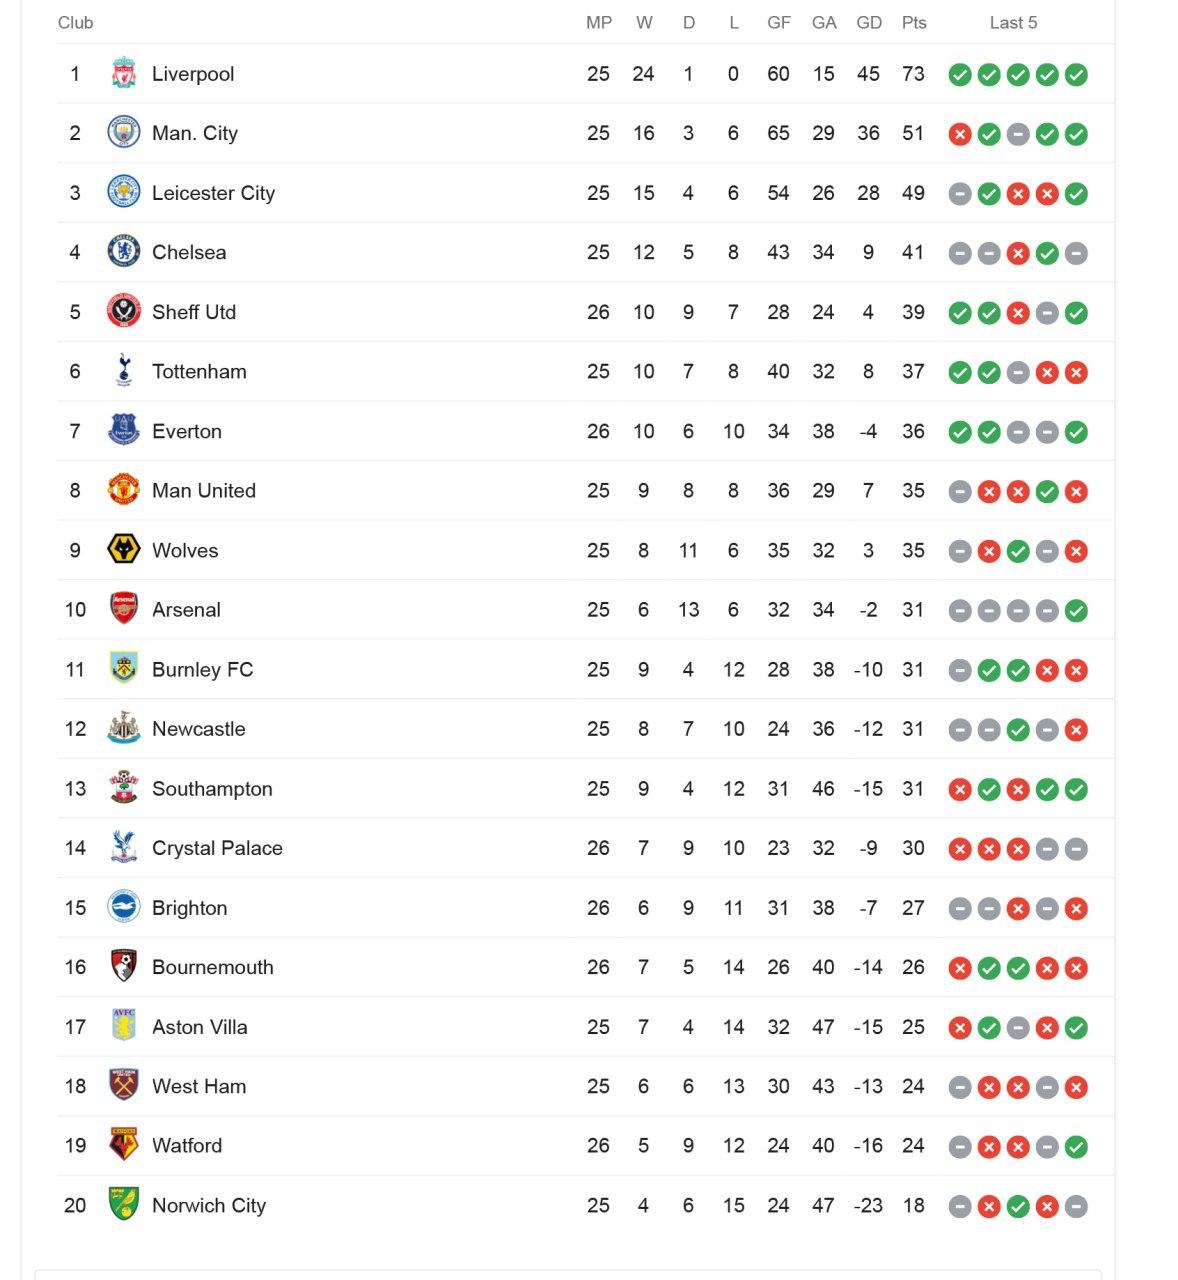Click the Pts column header
The image size is (1178, 1280).
[914, 22]
